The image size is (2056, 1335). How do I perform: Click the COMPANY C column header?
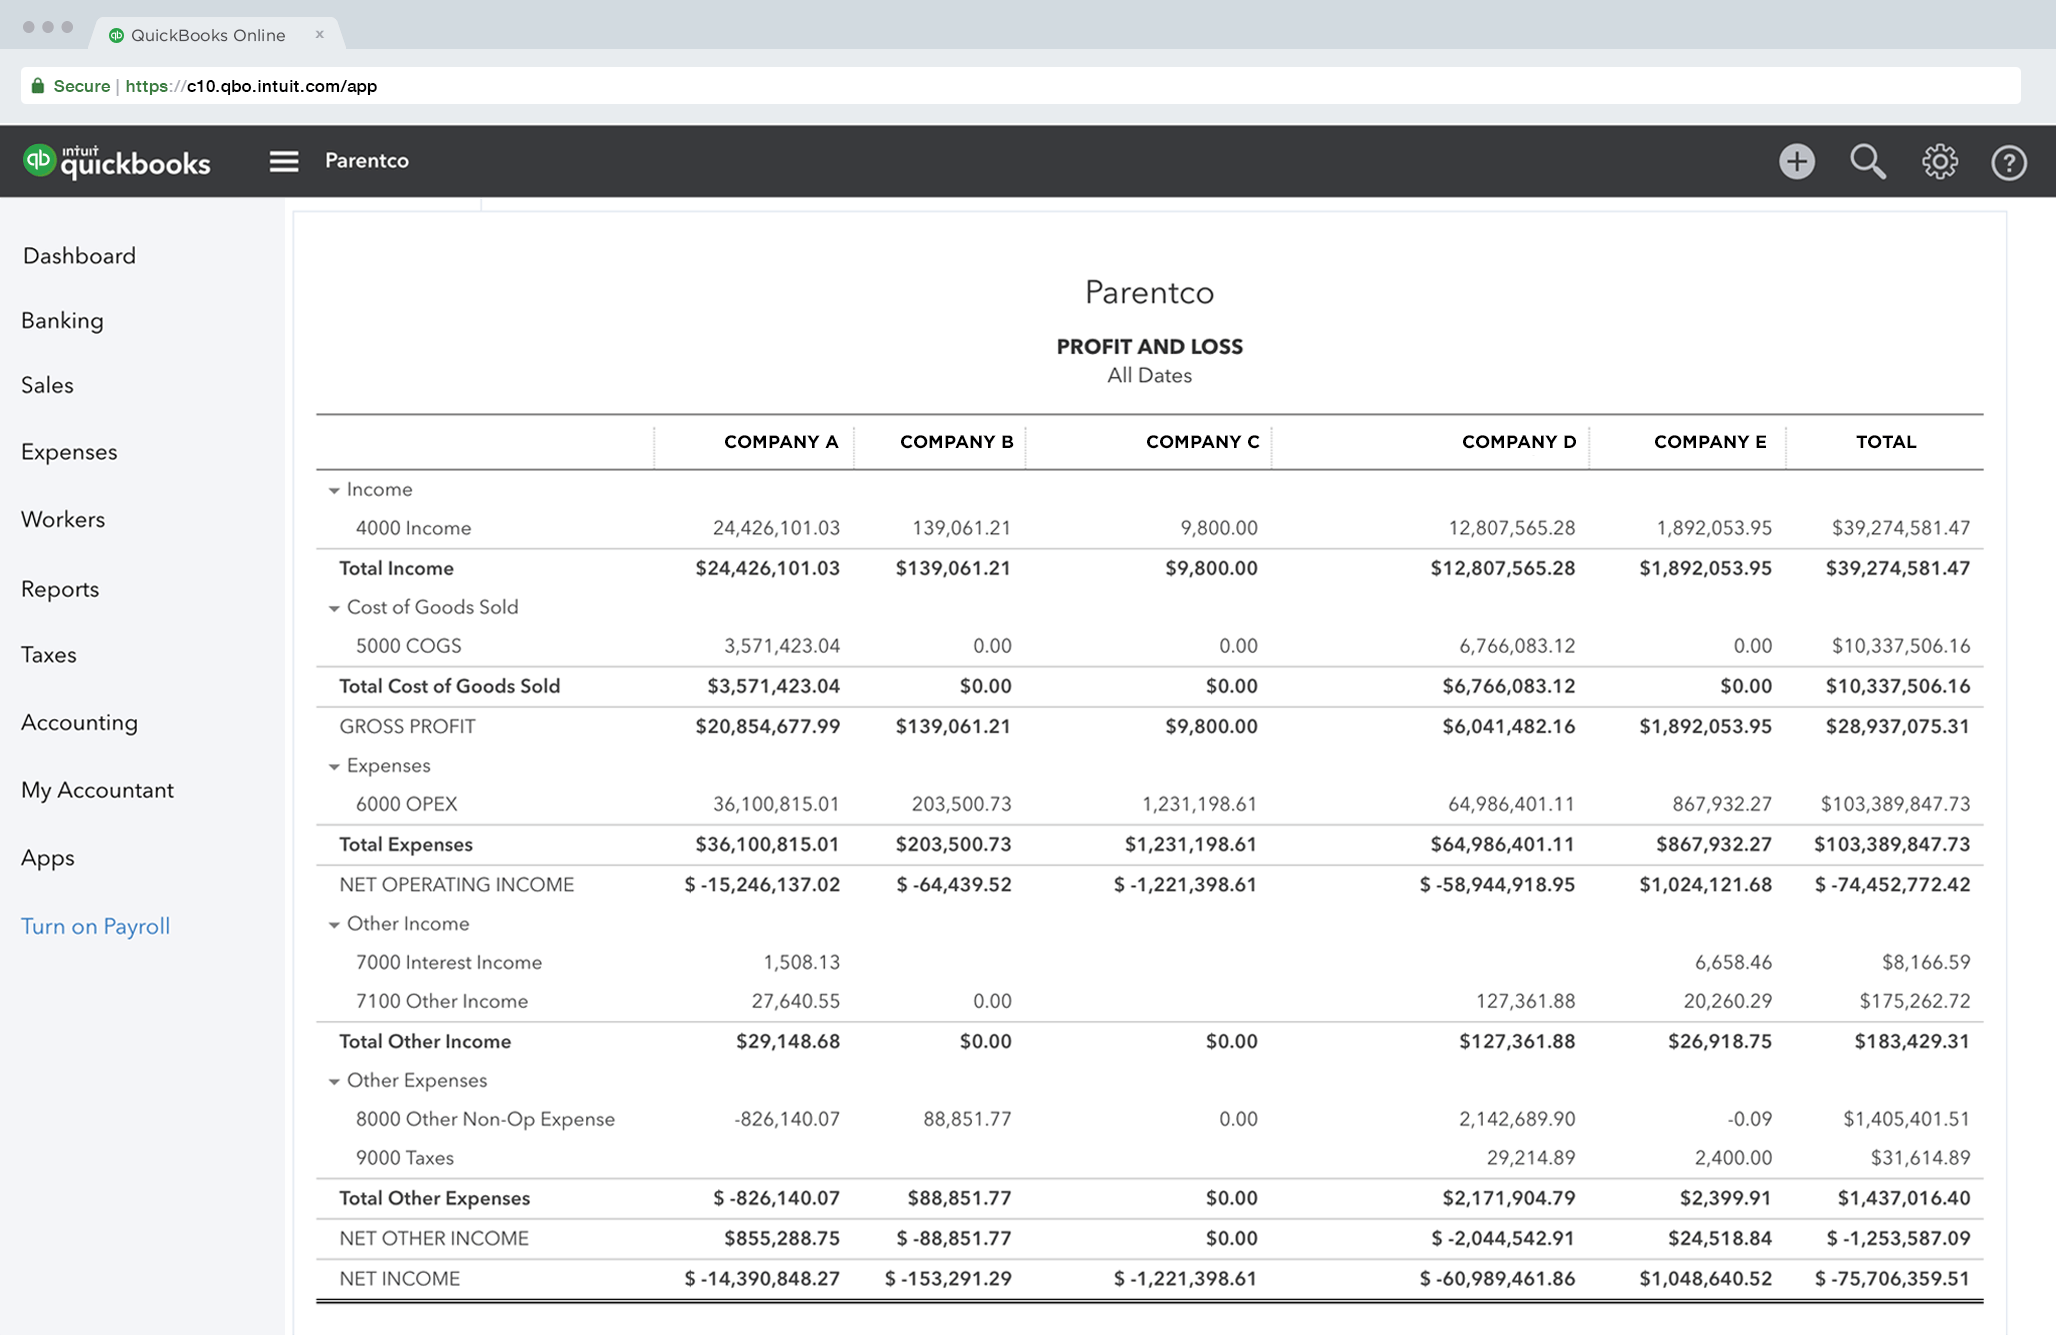(1202, 442)
